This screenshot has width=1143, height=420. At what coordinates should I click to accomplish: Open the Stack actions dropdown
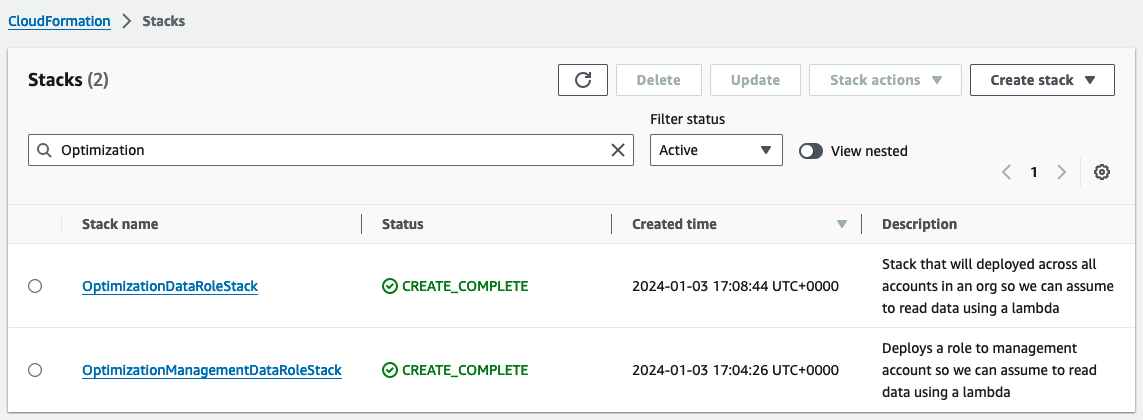(885, 80)
